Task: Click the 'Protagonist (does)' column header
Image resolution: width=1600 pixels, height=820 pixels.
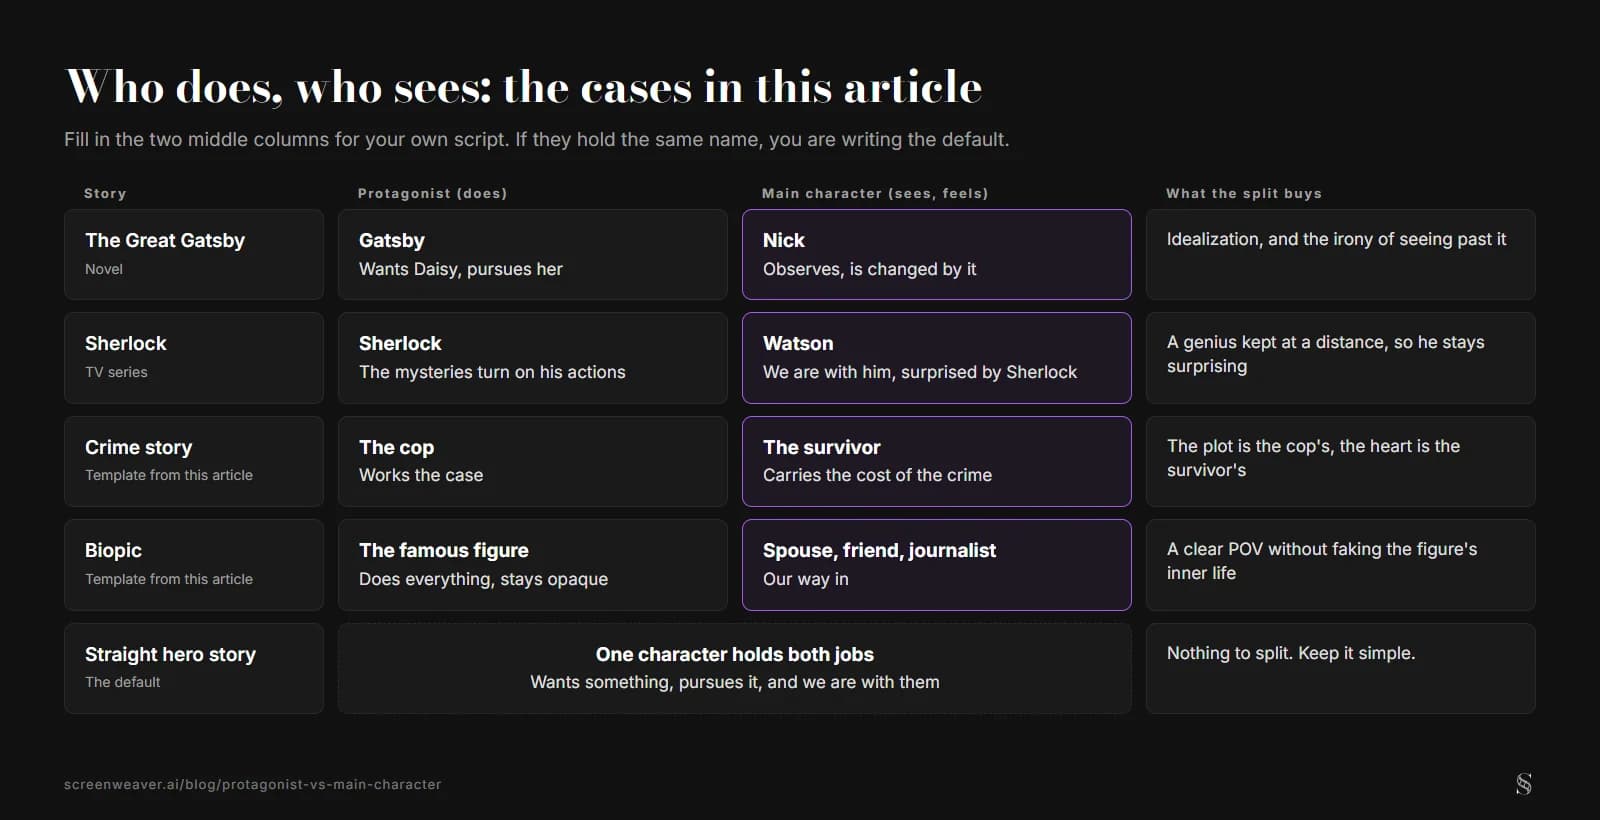Action: (x=432, y=193)
